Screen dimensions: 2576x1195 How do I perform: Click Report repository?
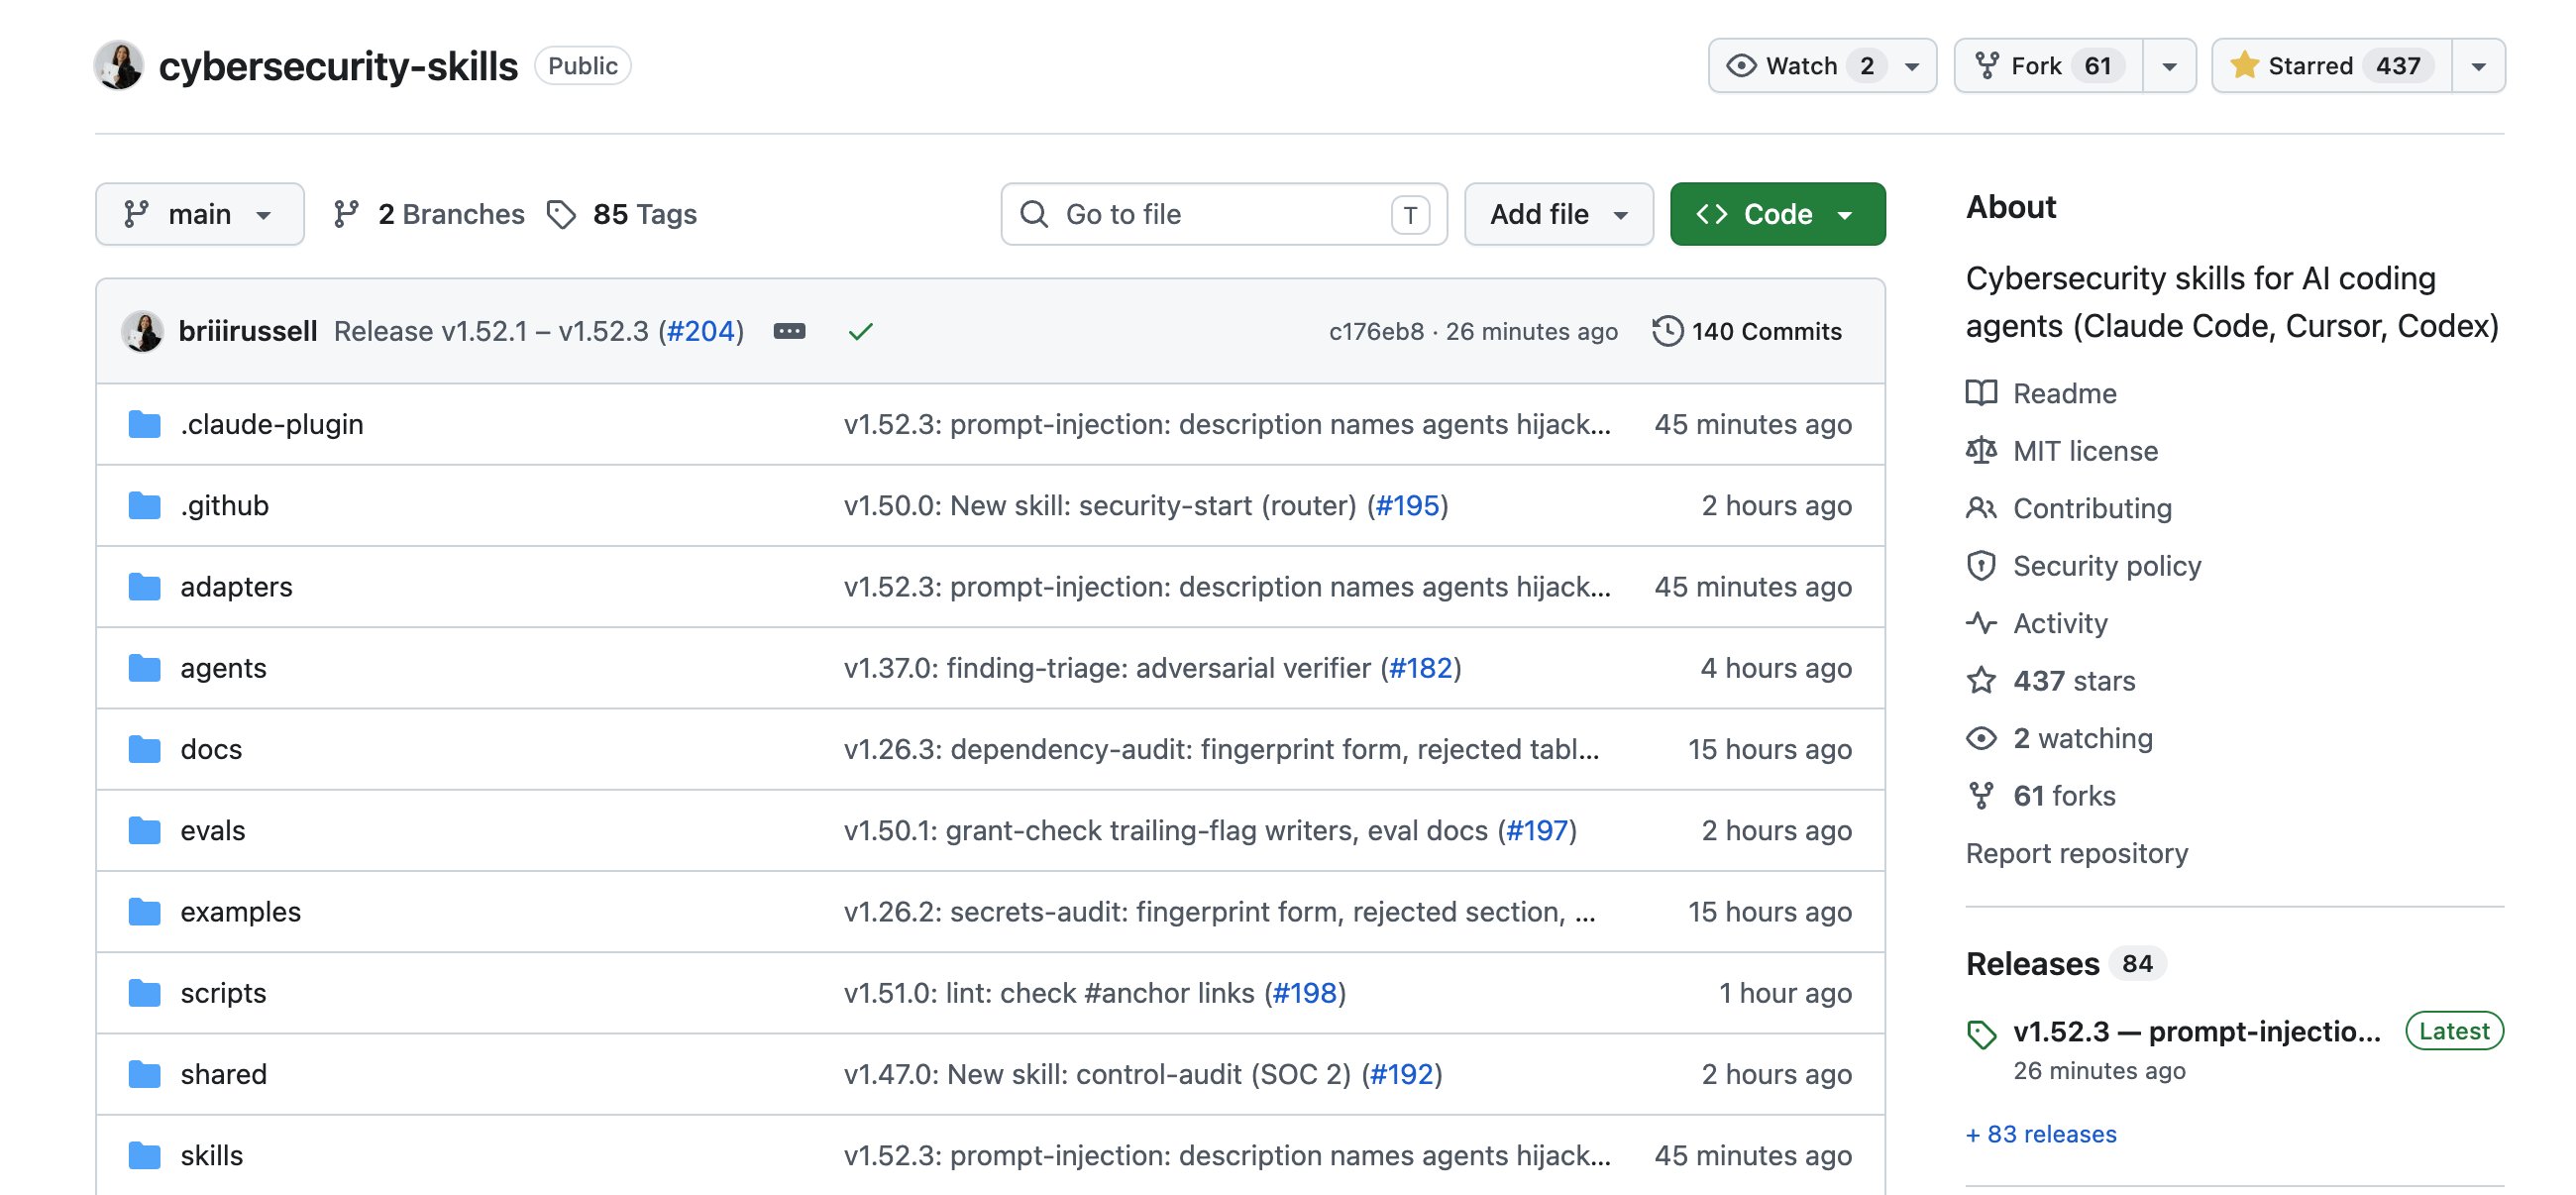[2076, 853]
